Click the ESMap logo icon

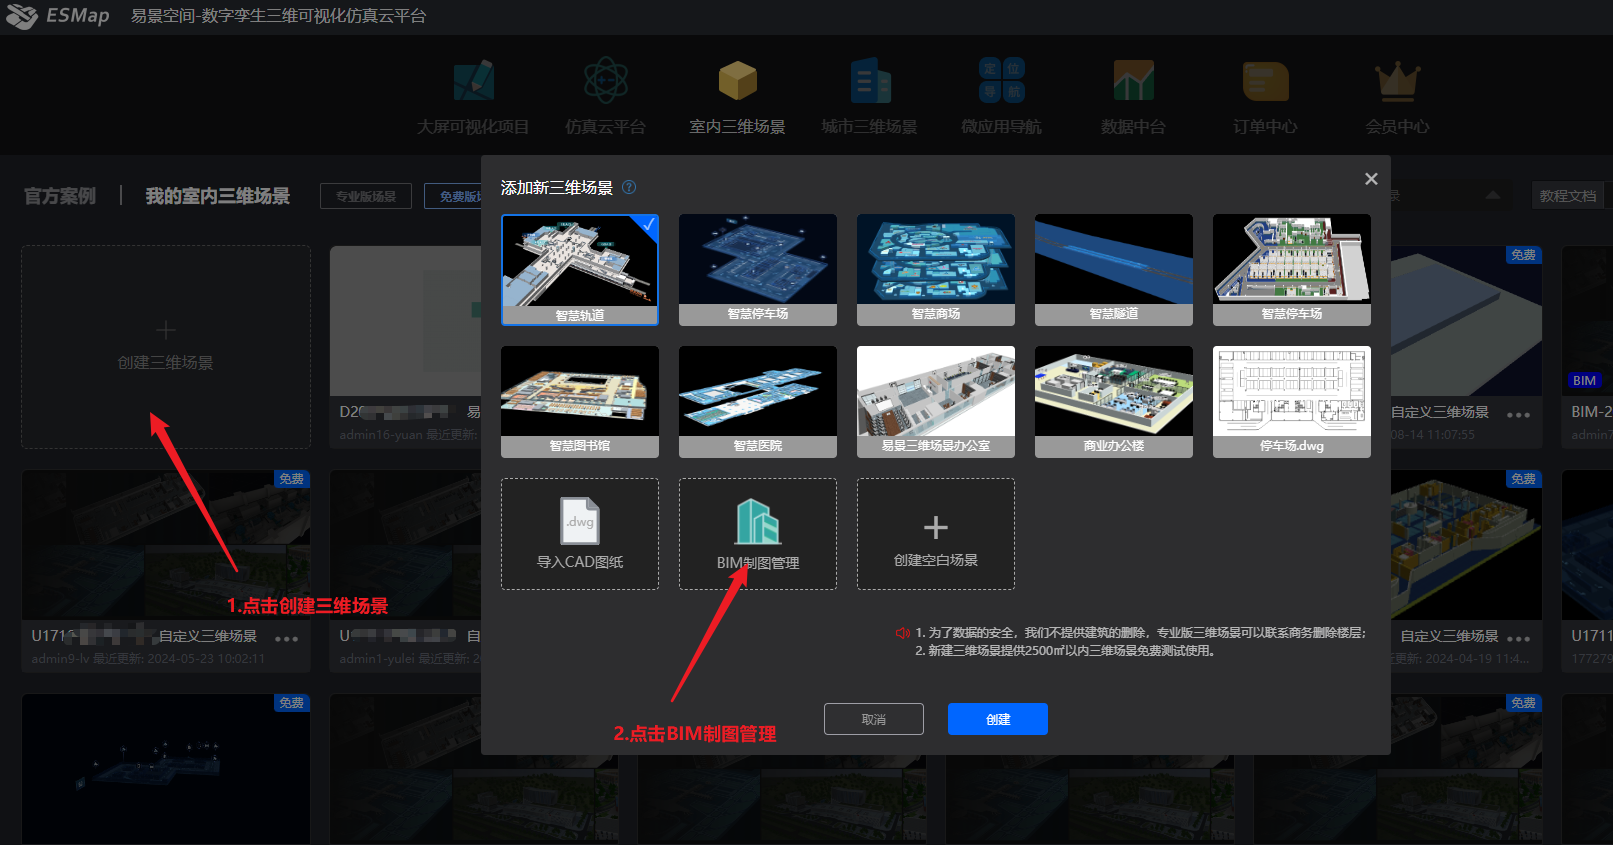tap(22, 16)
